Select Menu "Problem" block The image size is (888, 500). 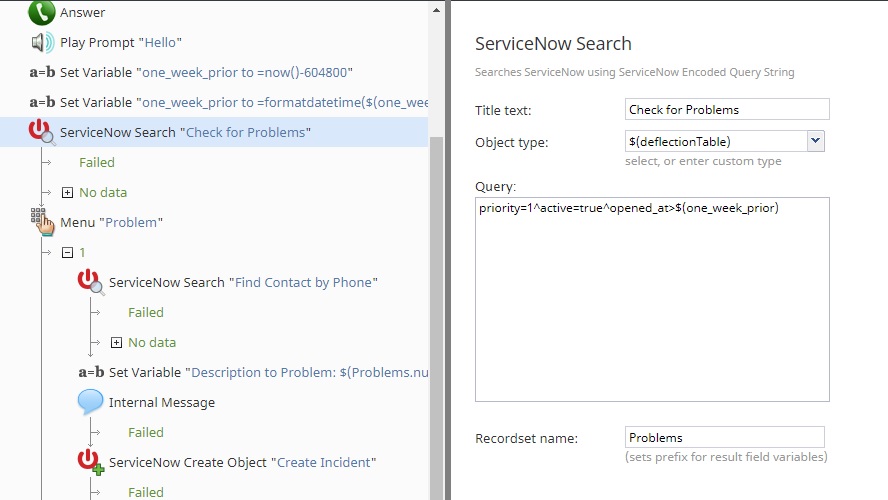coord(111,223)
